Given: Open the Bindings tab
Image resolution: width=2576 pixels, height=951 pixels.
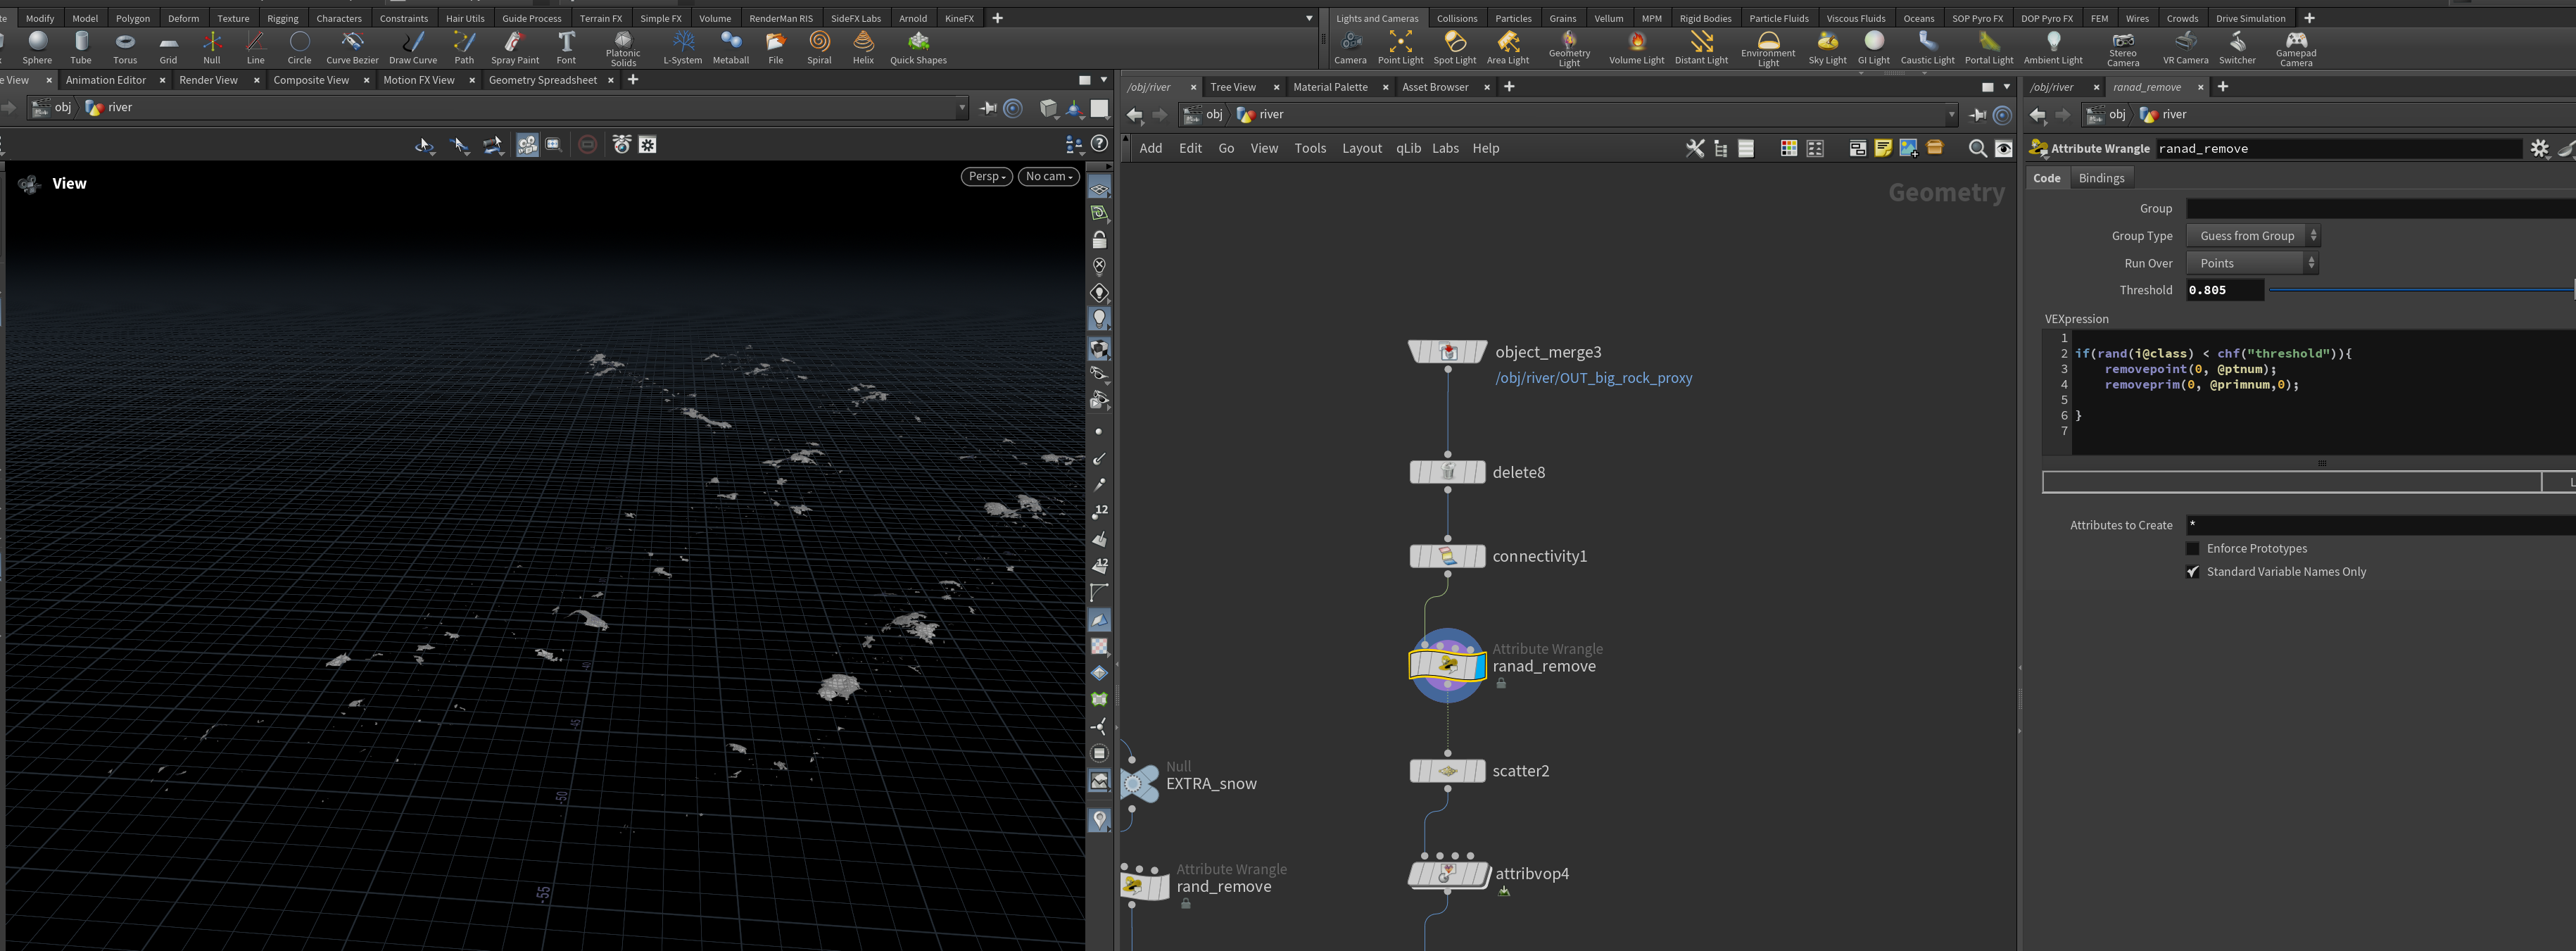Looking at the screenshot, I should pos(2101,178).
